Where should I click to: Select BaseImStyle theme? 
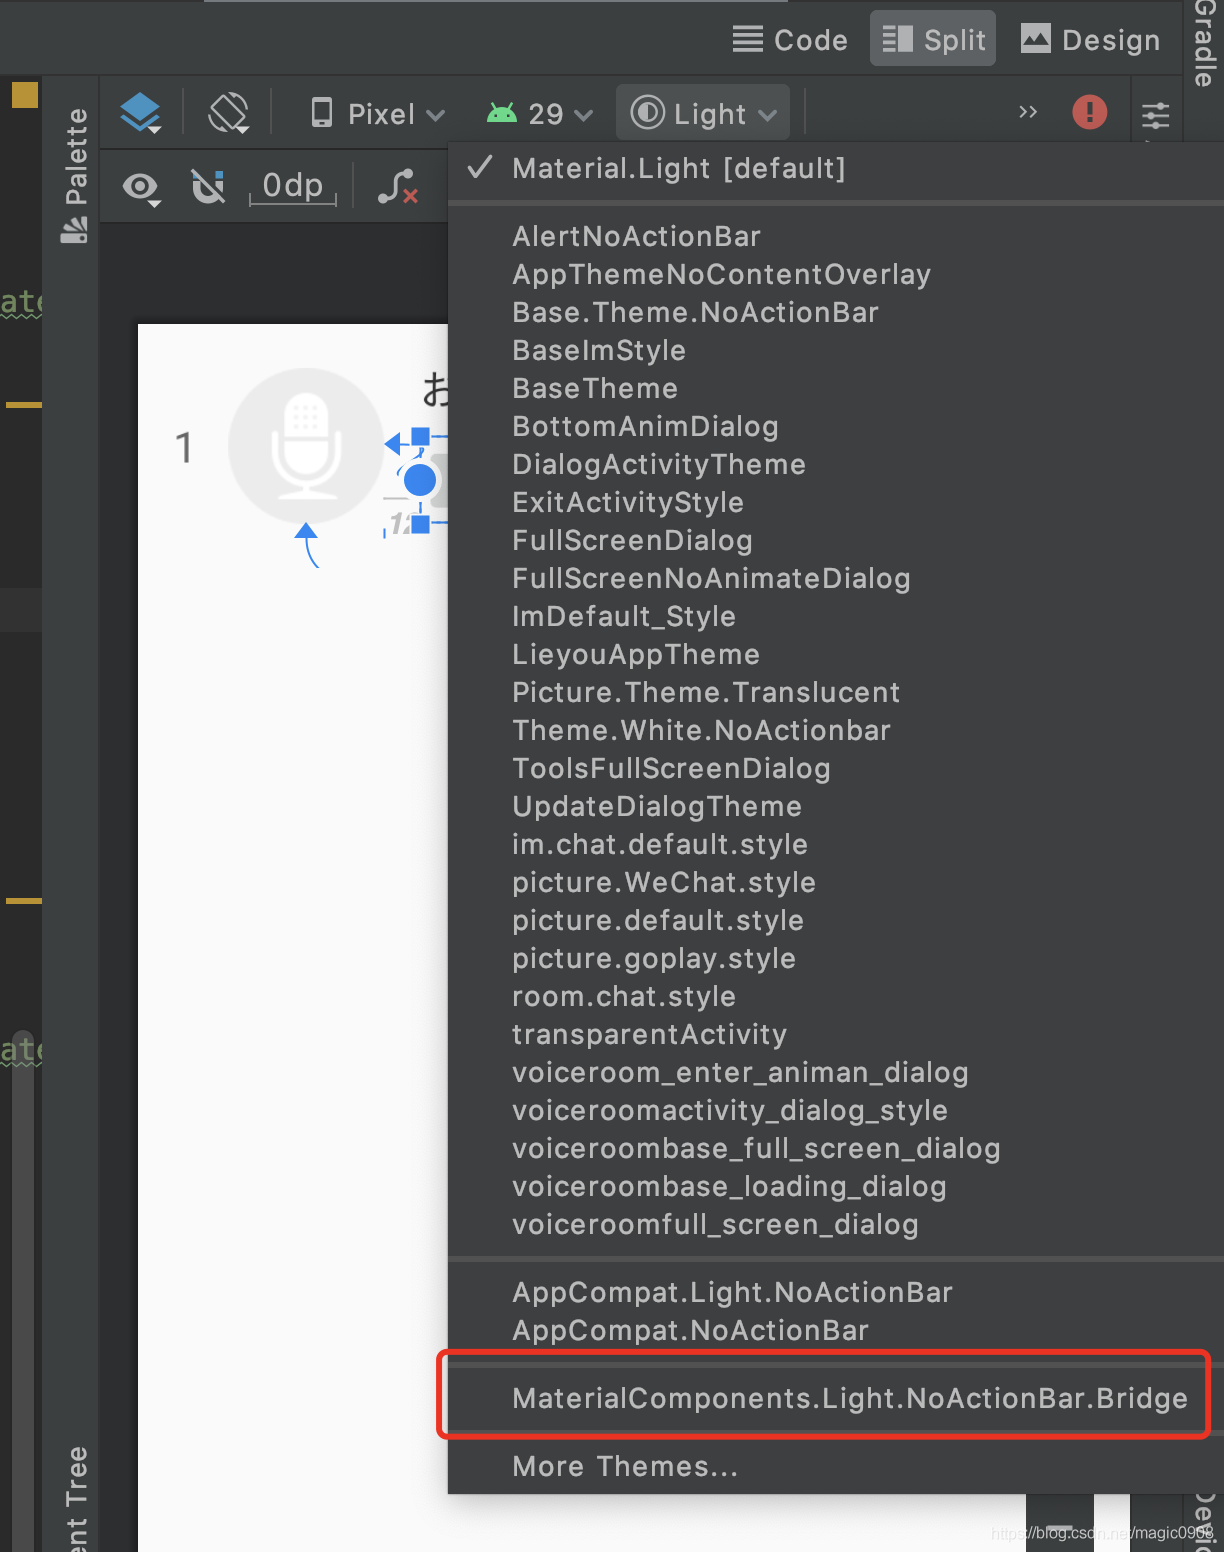(x=836, y=350)
